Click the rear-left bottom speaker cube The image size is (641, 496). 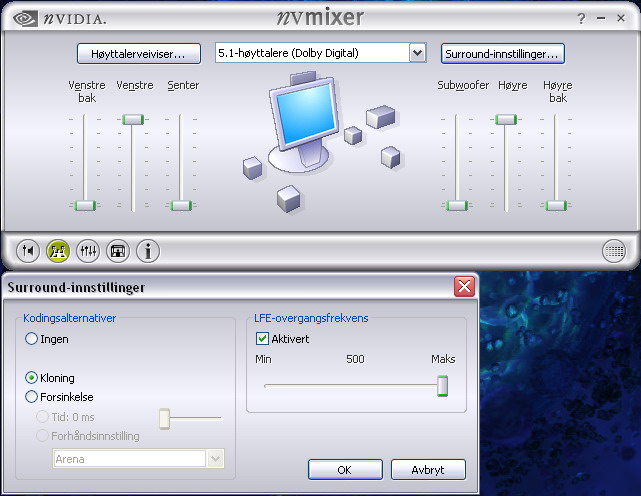click(289, 199)
